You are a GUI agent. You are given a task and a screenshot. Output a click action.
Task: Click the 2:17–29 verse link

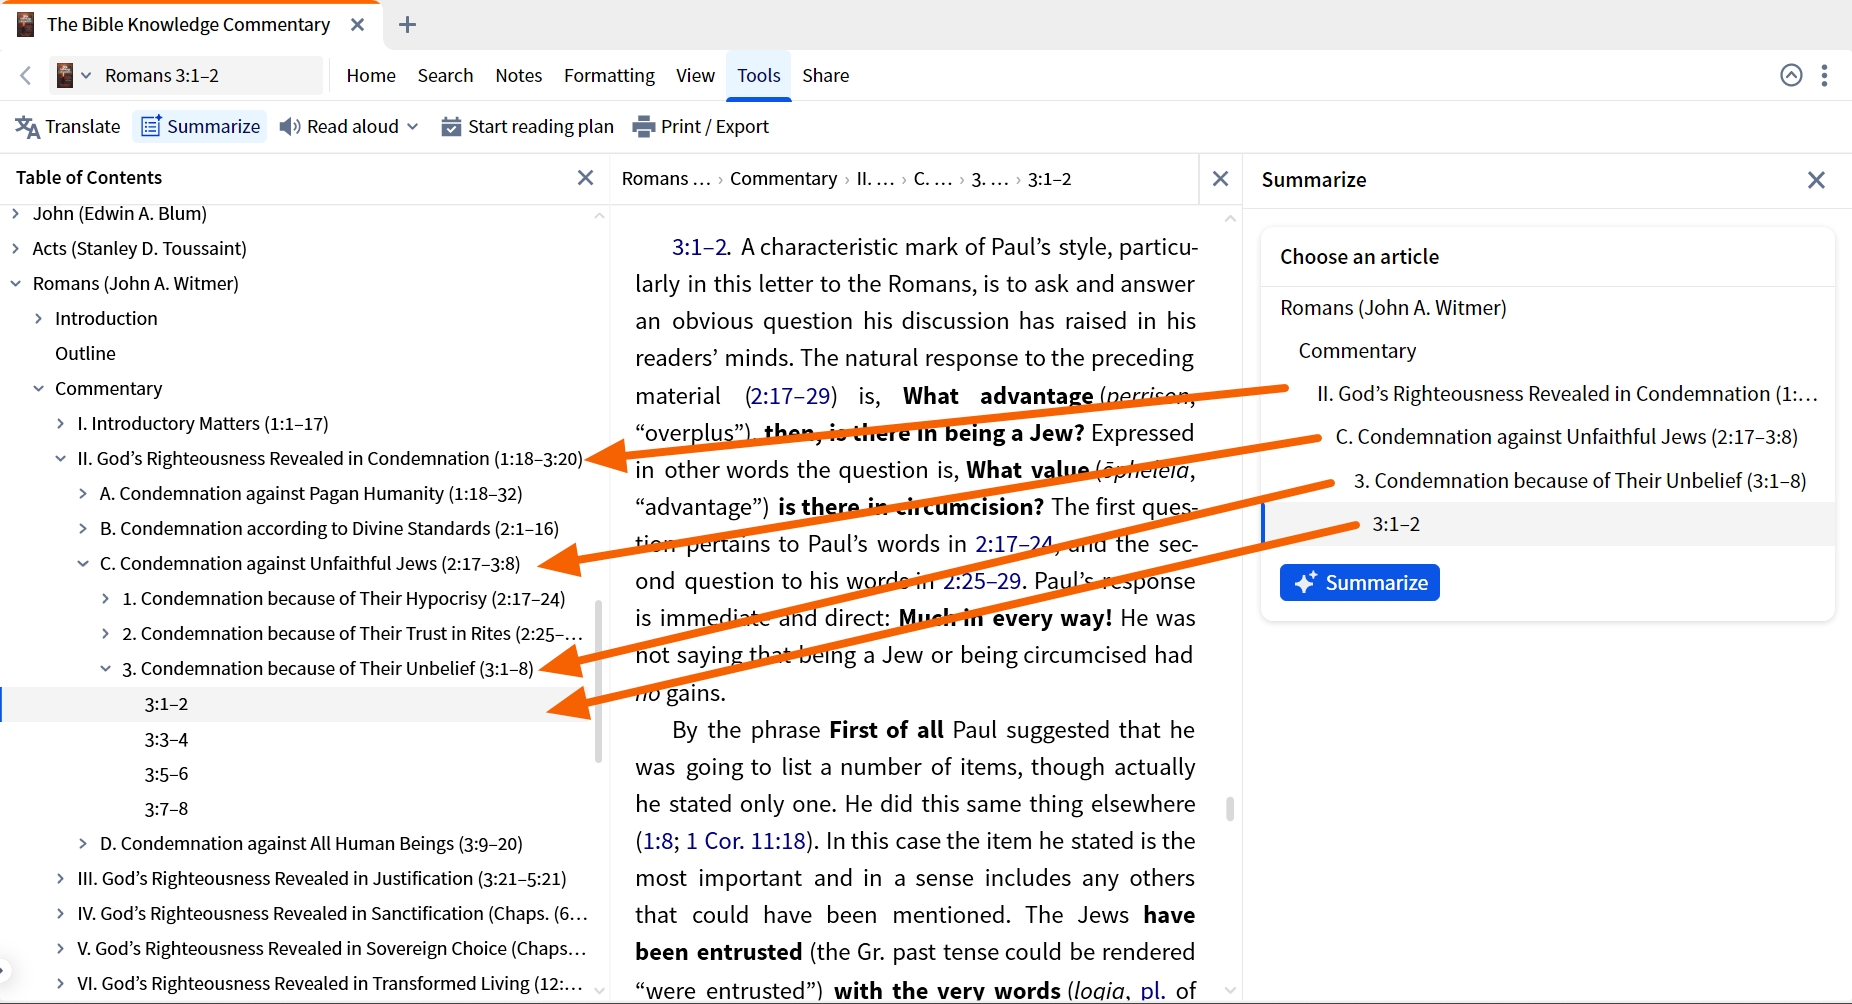point(791,396)
